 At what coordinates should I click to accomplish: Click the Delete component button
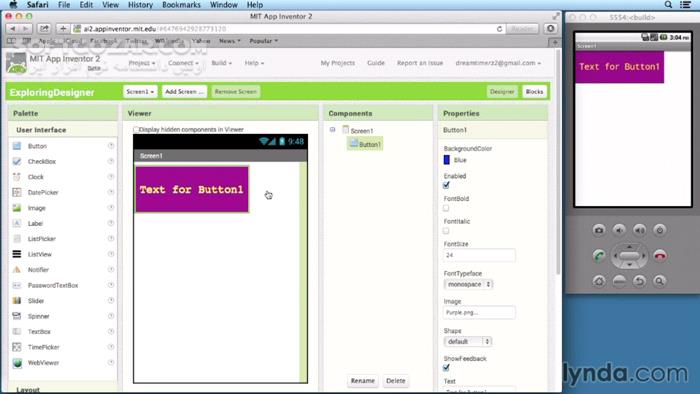point(396,381)
